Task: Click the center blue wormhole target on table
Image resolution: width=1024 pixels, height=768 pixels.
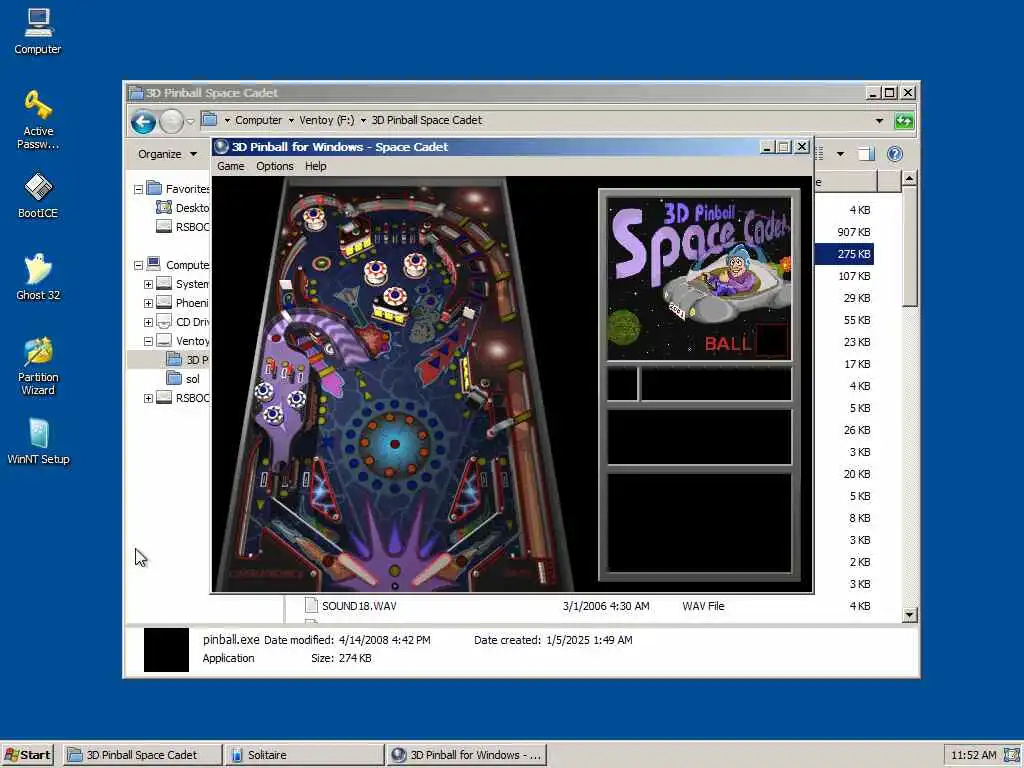Action: pyautogui.click(x=394, y=444)
